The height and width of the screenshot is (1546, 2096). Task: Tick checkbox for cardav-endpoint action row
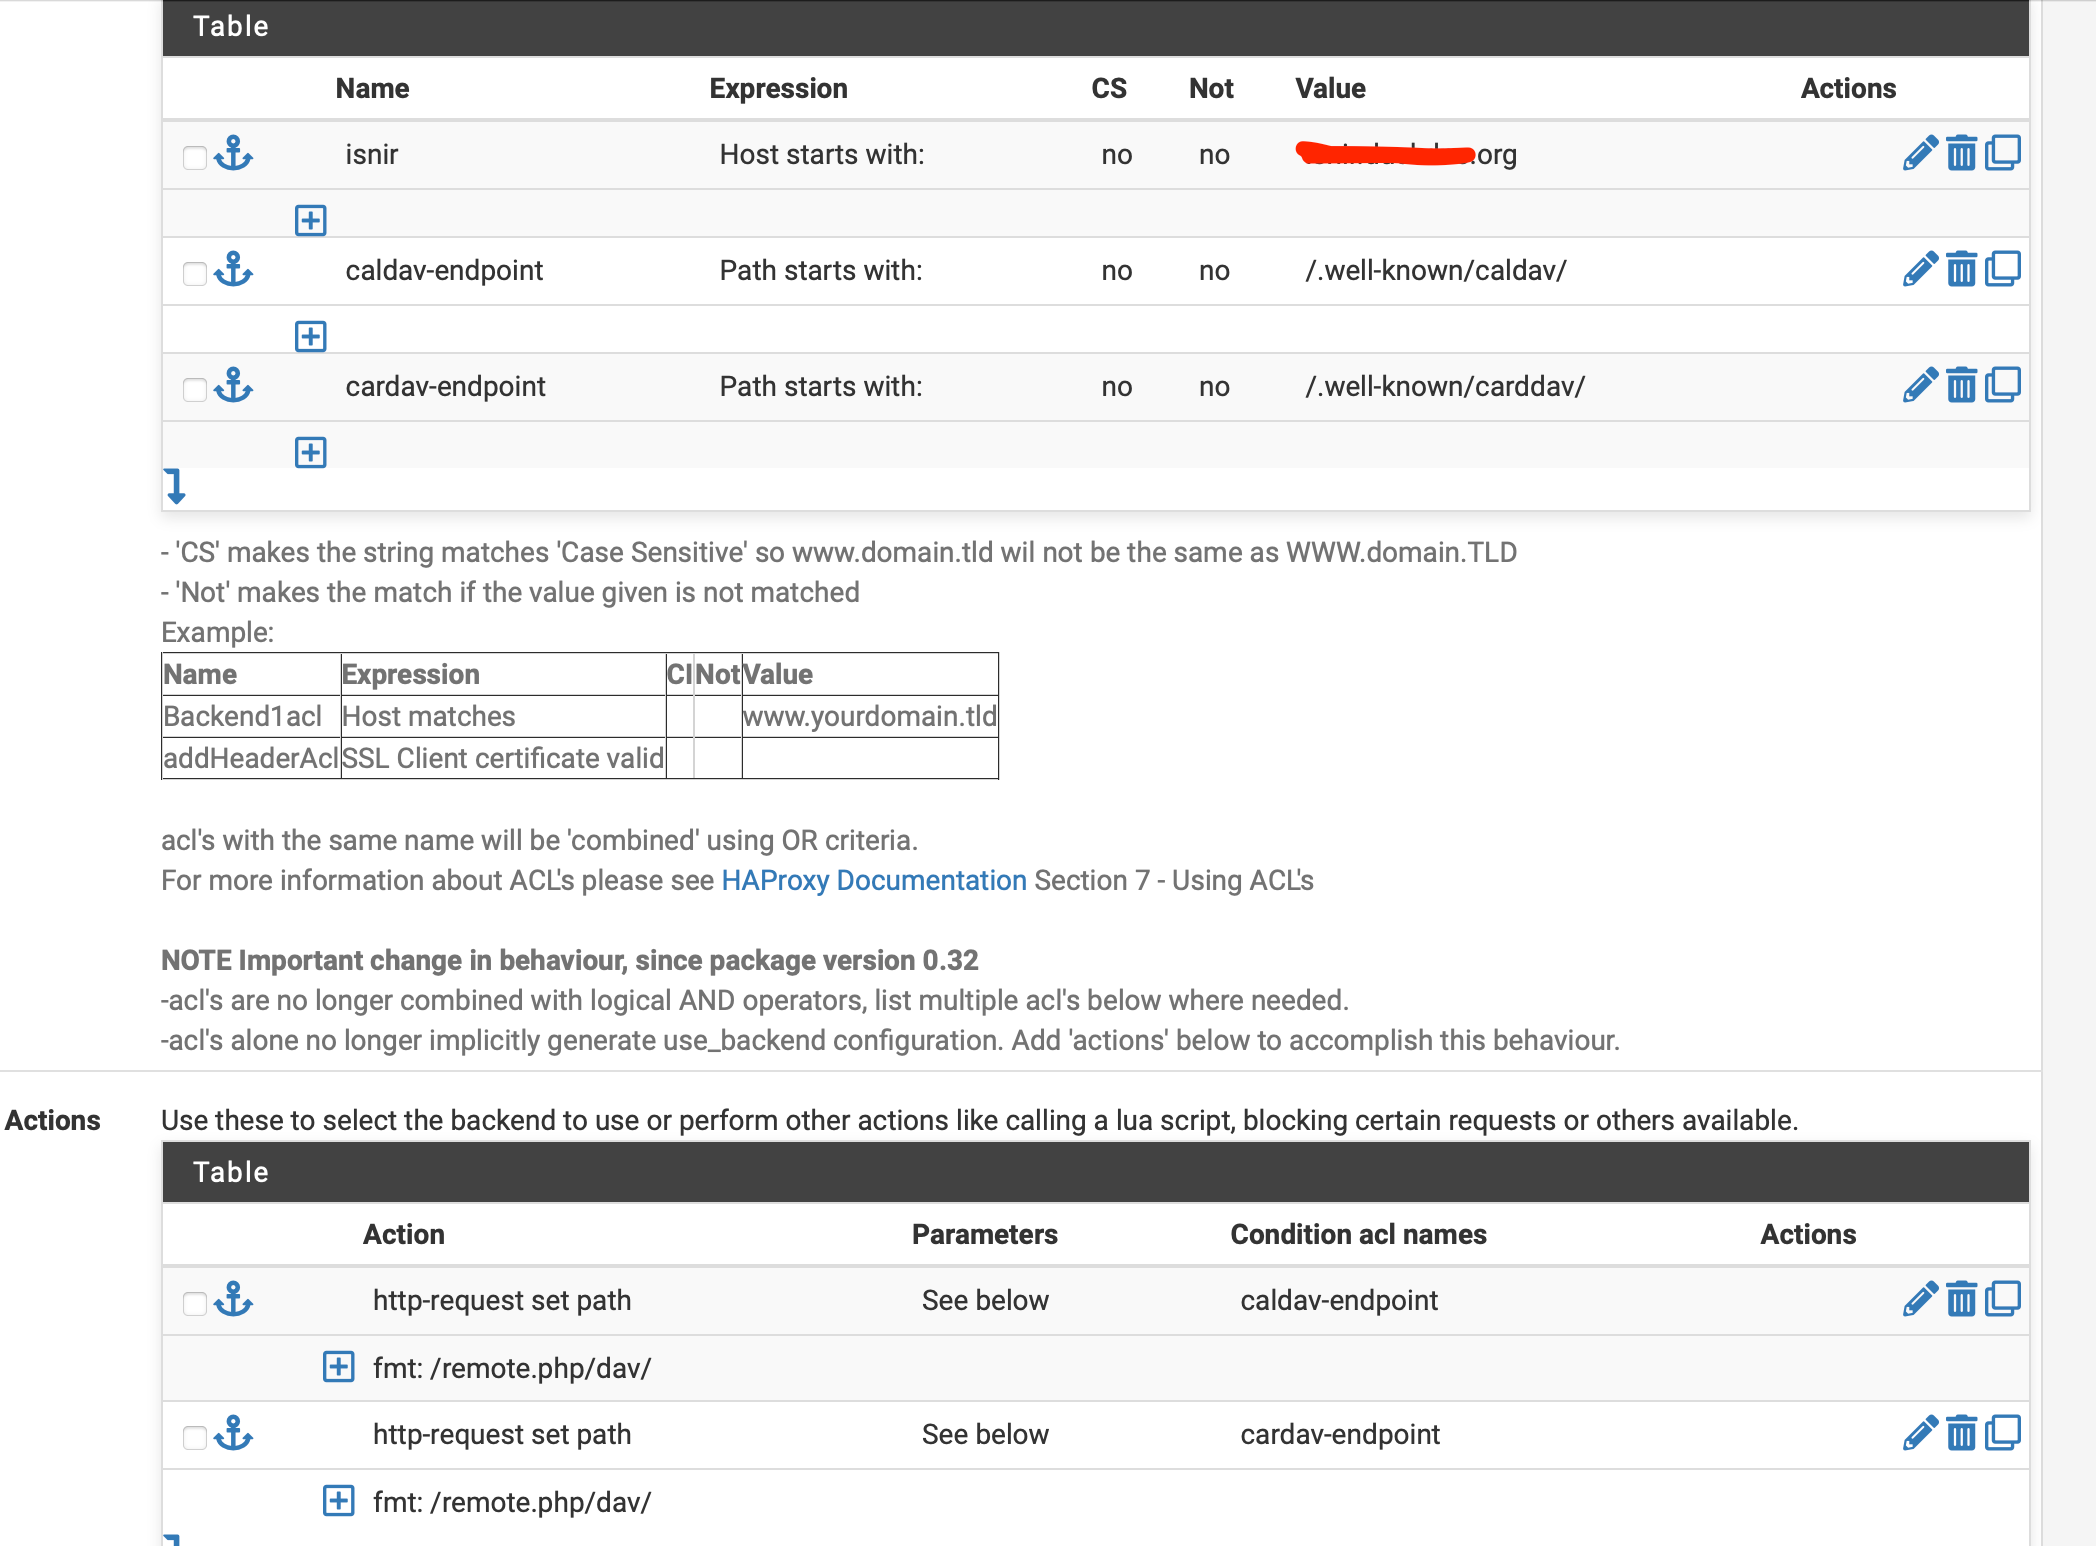click(195, 1438)
